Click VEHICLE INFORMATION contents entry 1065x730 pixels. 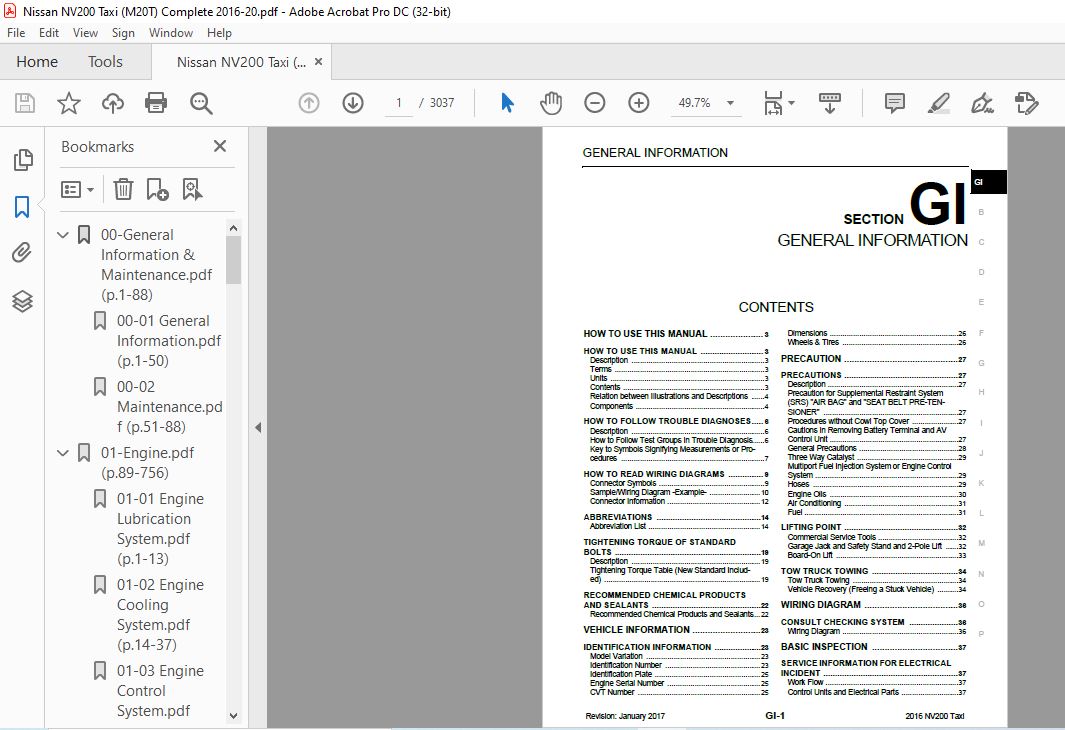tap(675, 629)
